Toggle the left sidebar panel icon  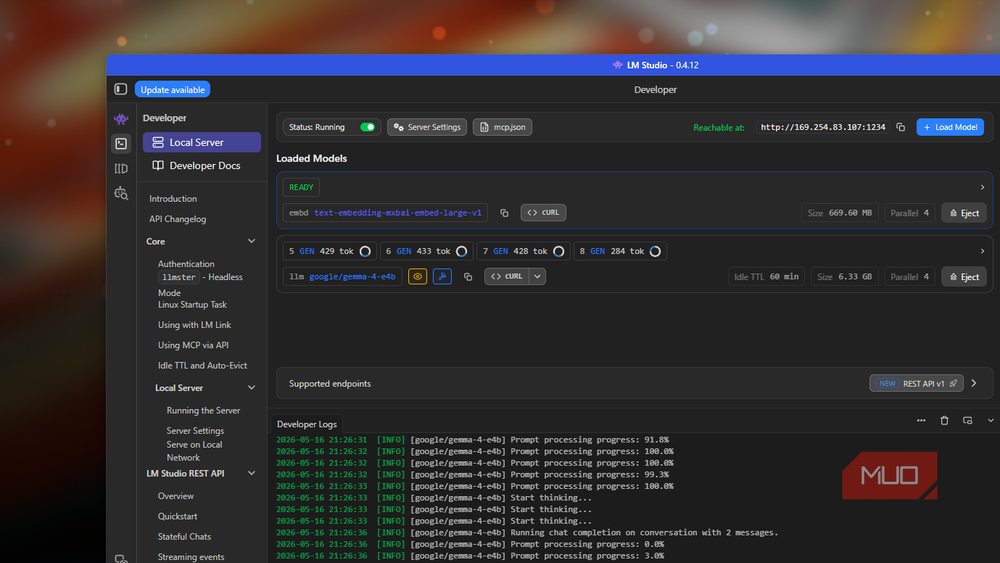(x=121, y=89)
